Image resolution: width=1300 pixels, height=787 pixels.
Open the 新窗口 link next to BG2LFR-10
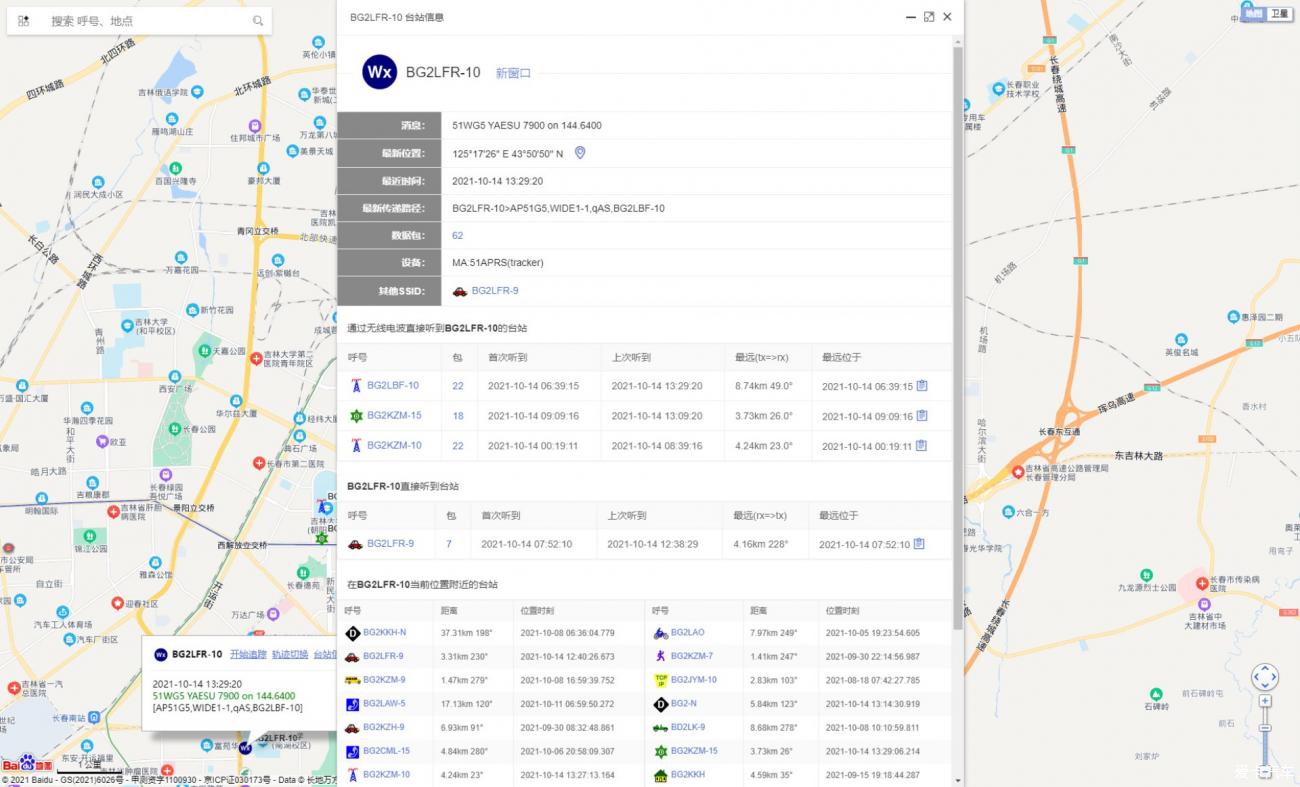513,73
